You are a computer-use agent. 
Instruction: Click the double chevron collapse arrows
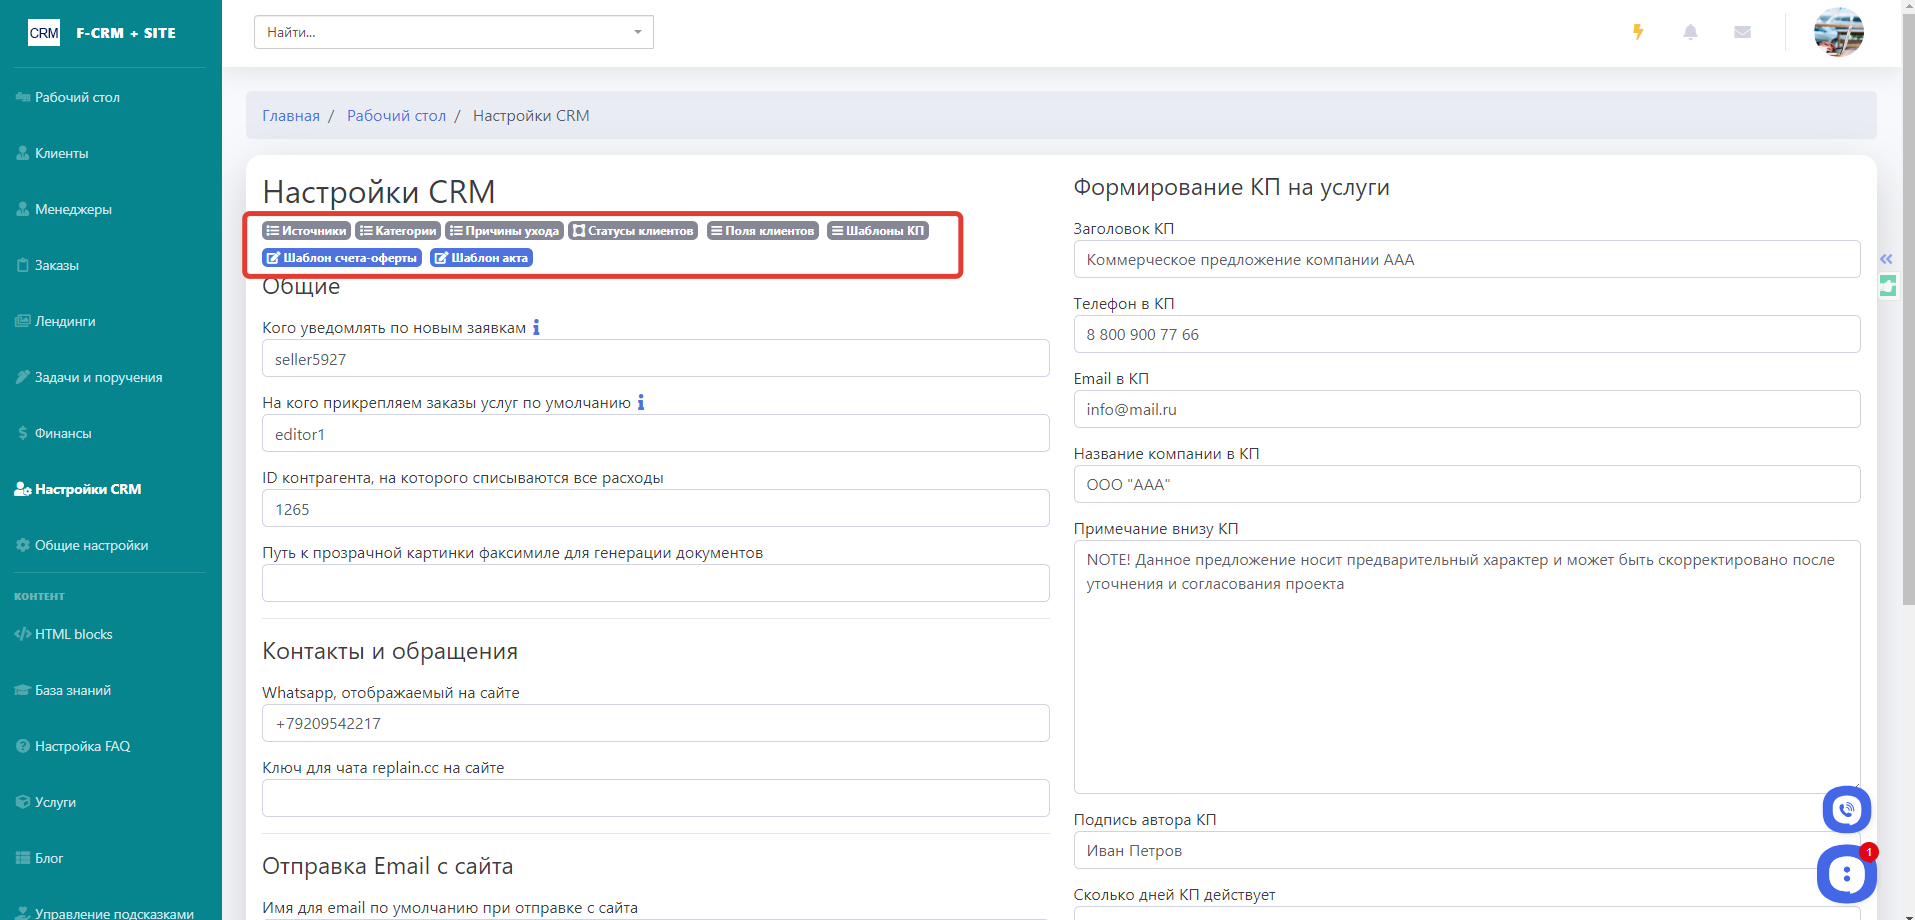1886,259
